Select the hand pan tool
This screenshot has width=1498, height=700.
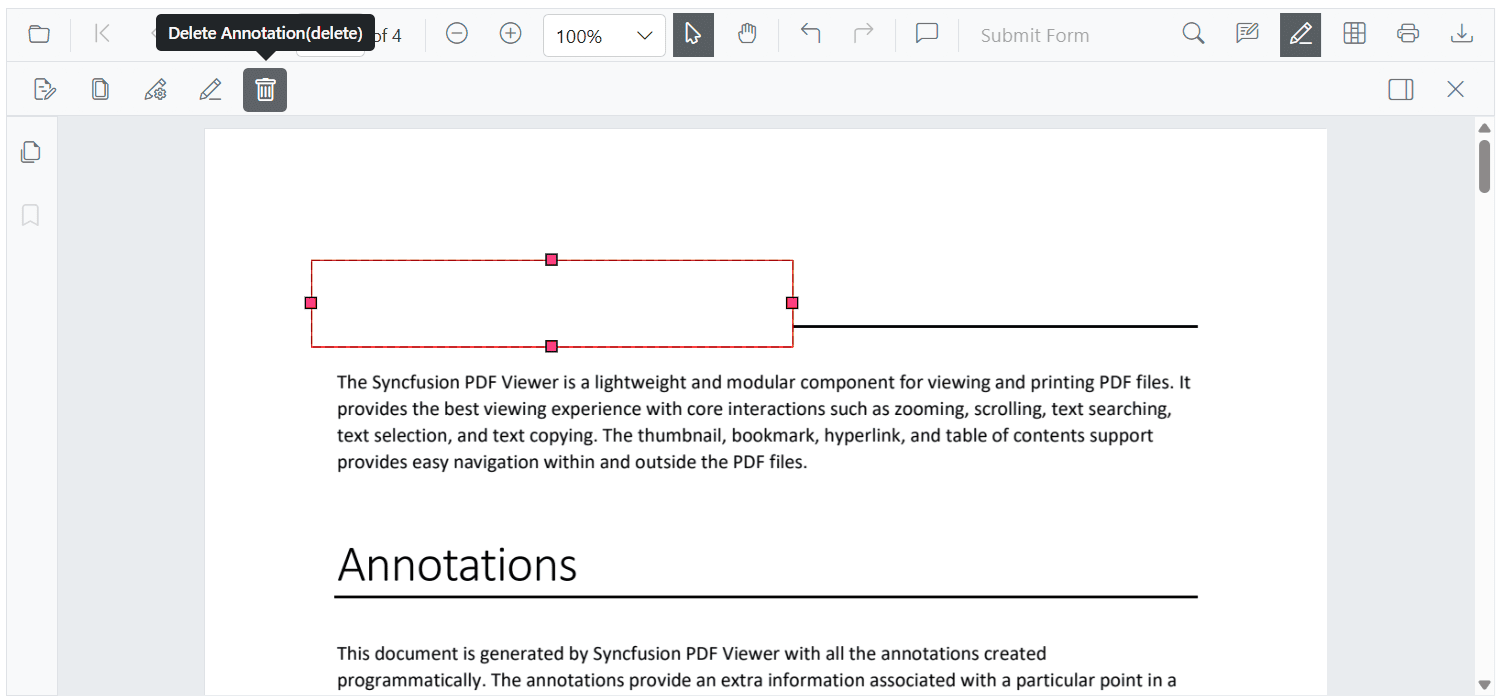click(x=747, y=34)
